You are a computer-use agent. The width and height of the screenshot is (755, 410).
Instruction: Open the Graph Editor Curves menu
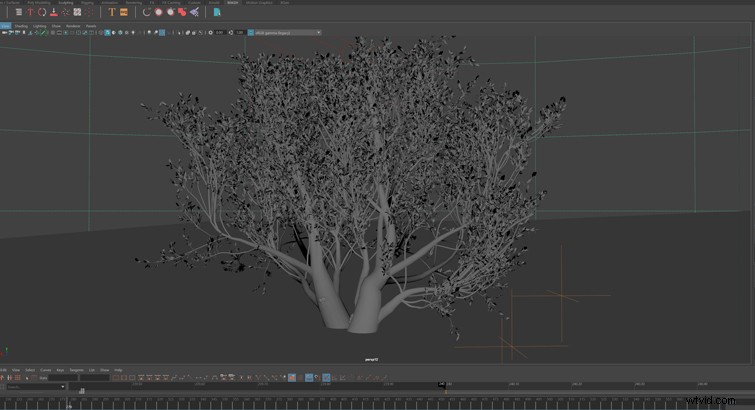coord(46,370)
